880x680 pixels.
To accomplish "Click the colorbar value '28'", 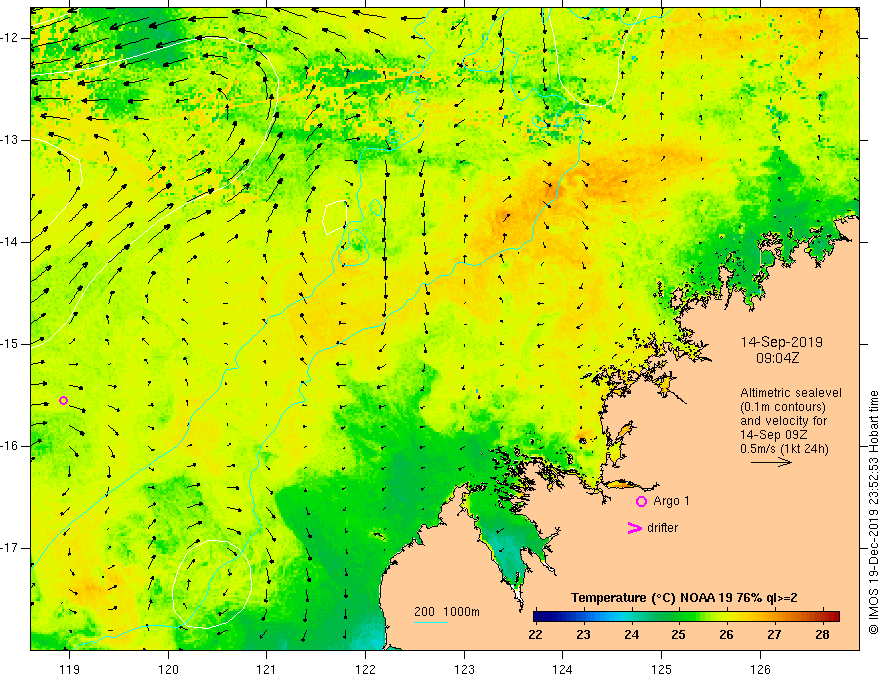I will (822, 635).
